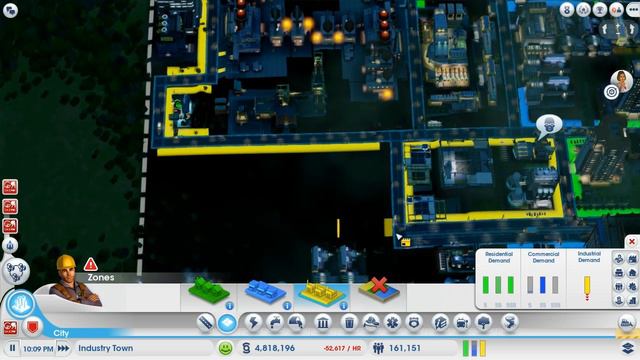Image resolution: width=640 pixels, height=360 pixels.
Task: Select the yellow Industrial zone tool
Action: click(322, 292)
